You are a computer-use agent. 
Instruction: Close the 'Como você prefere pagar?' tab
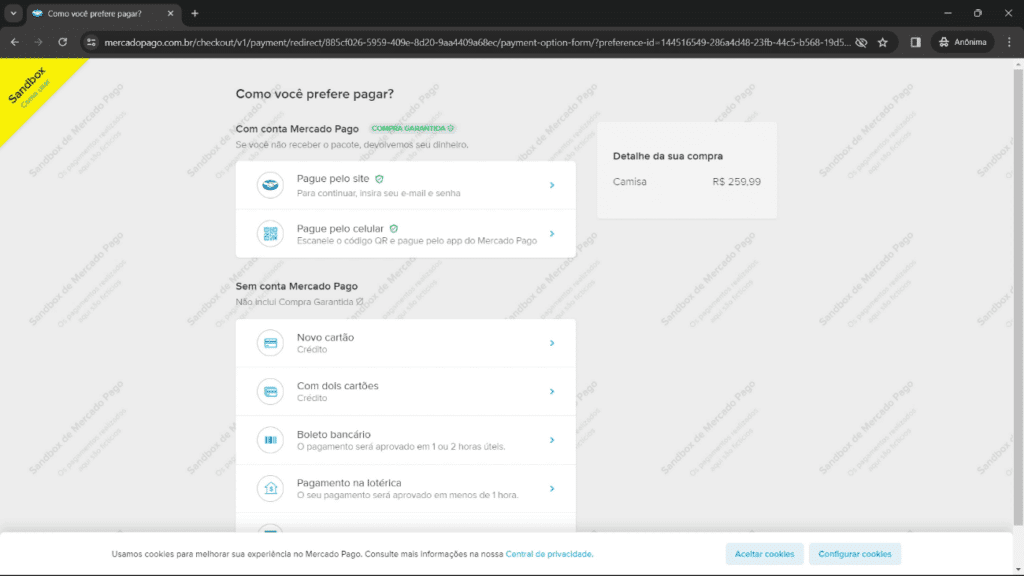pyautogui.click(x=170, y=13)
